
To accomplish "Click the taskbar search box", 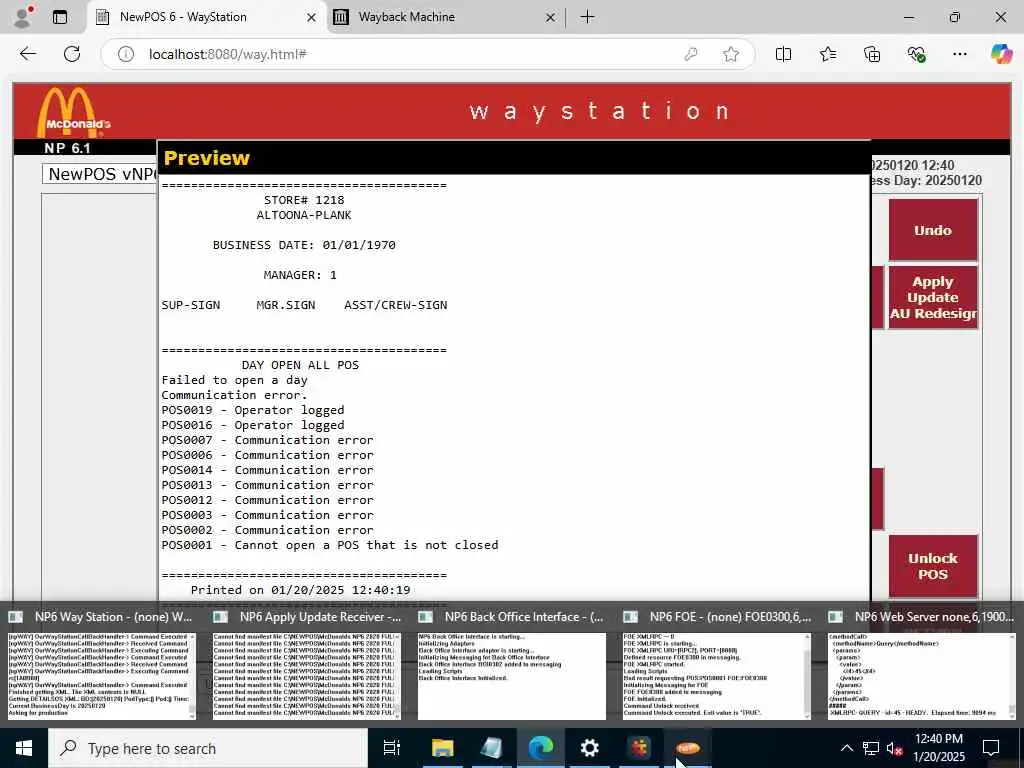I will (x=208, y=748).
